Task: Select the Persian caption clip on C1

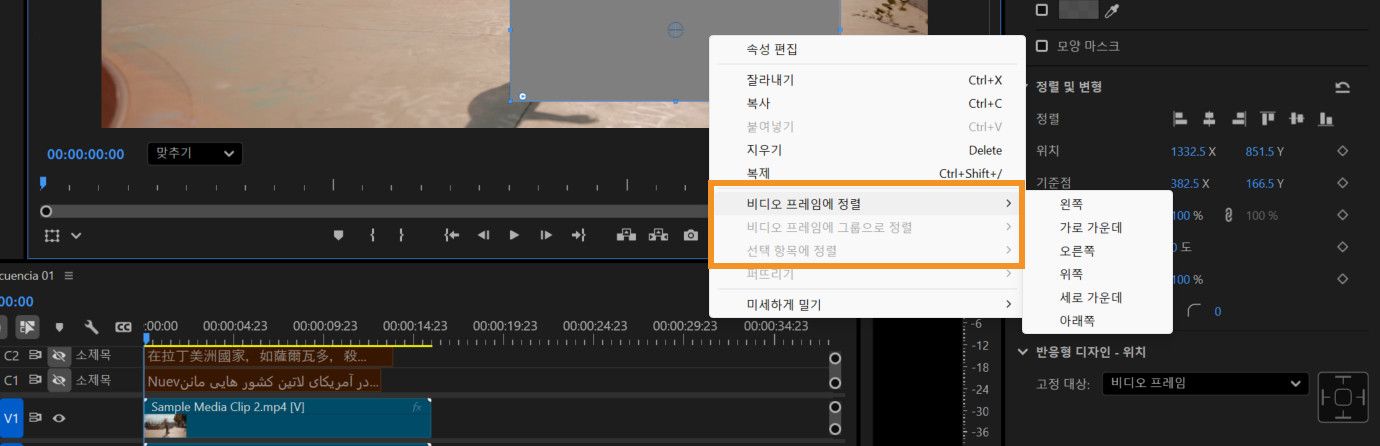Action: [263, 381]
